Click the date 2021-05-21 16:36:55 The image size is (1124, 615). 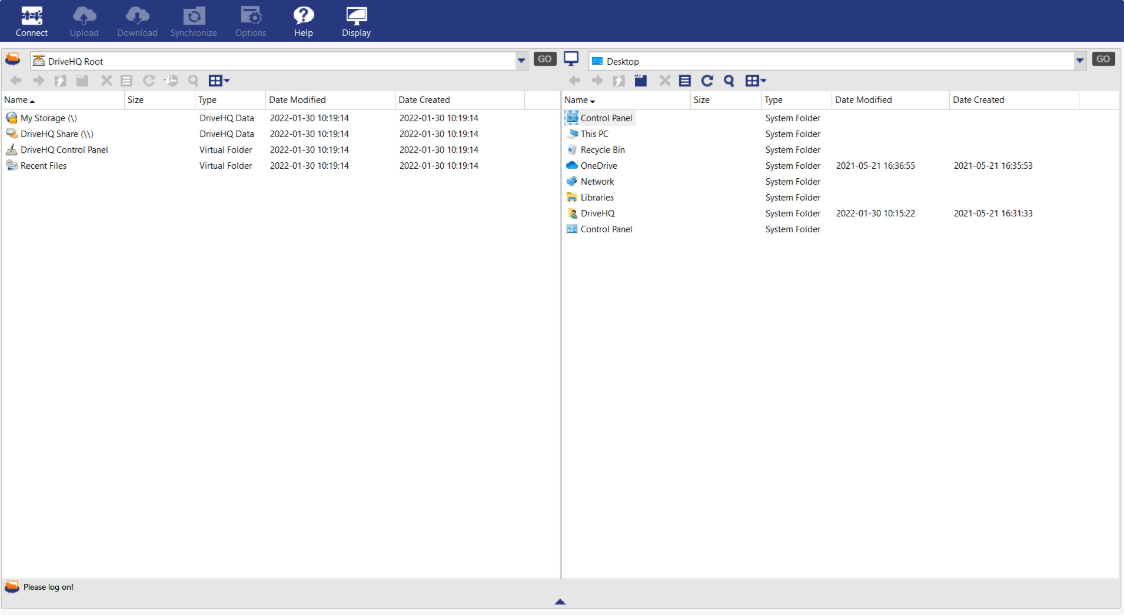[x=875, y=166]
